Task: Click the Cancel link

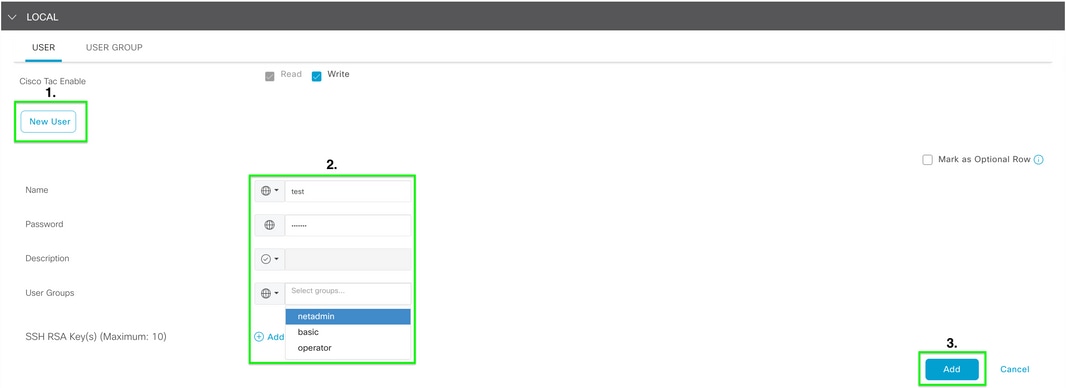Action: tap(1014, 369)
